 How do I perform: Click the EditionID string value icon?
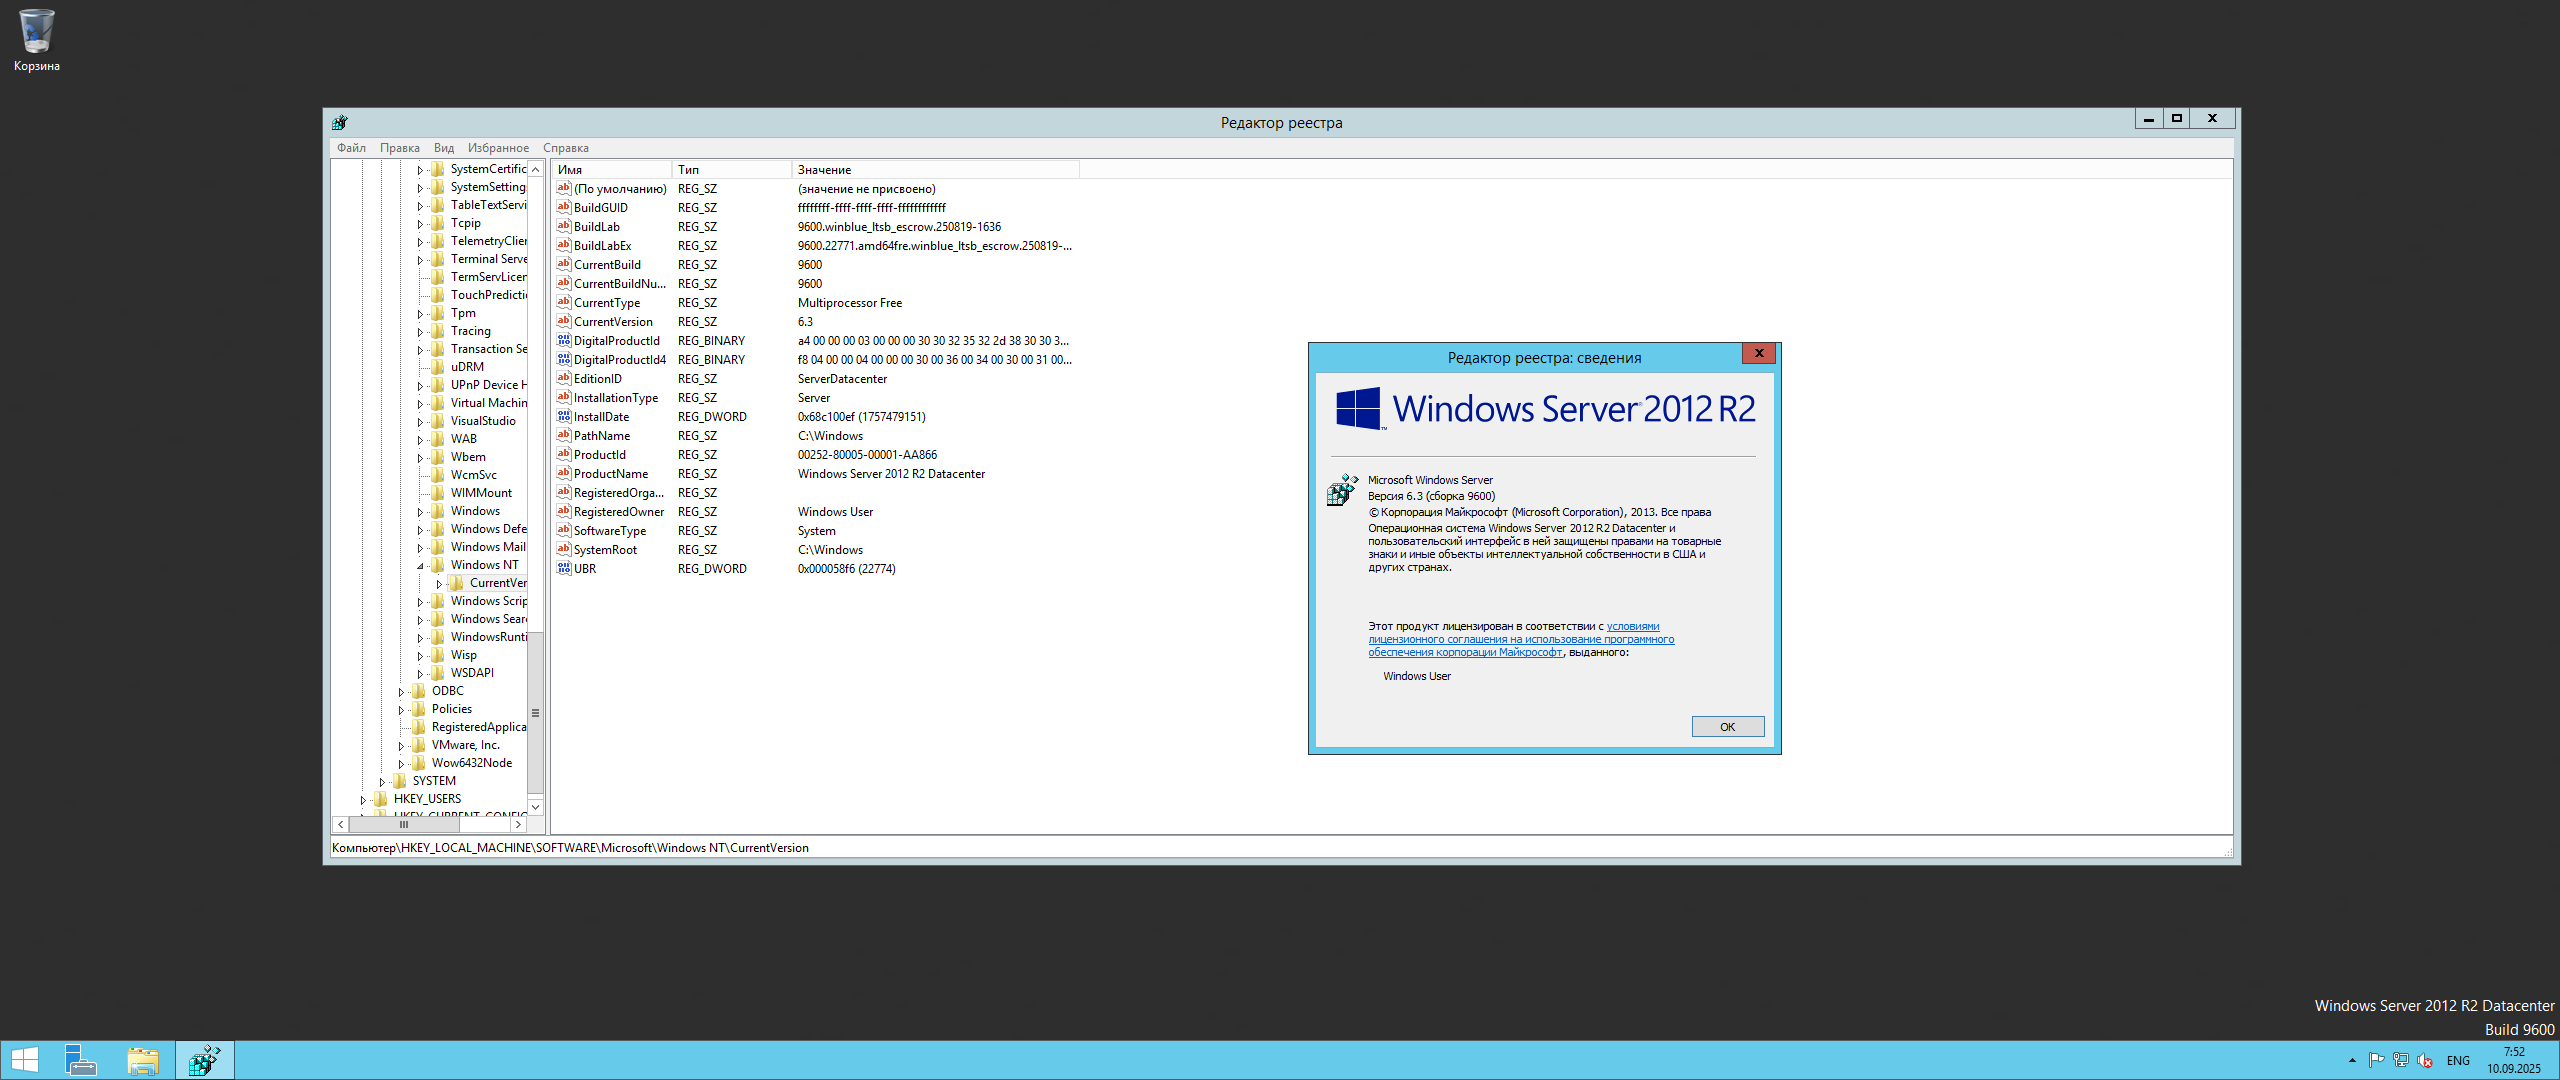coord(564,378)
